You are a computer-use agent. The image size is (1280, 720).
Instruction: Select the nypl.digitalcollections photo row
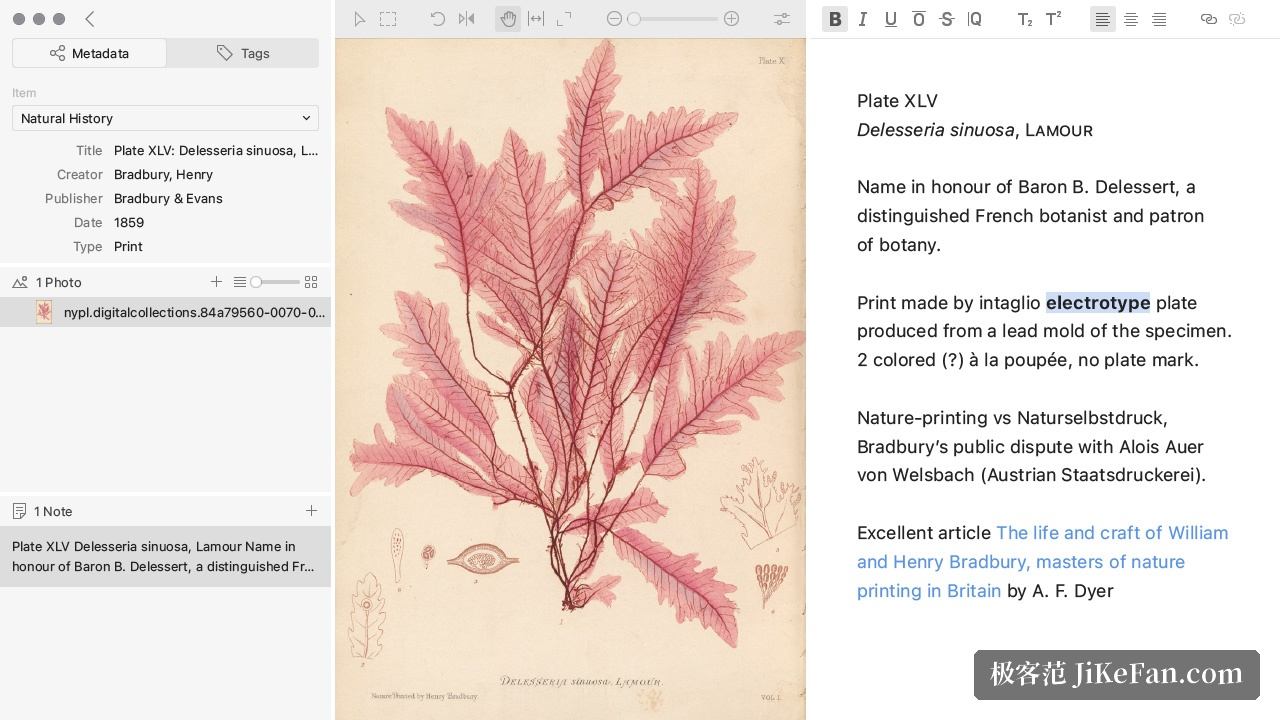[165, 312]
